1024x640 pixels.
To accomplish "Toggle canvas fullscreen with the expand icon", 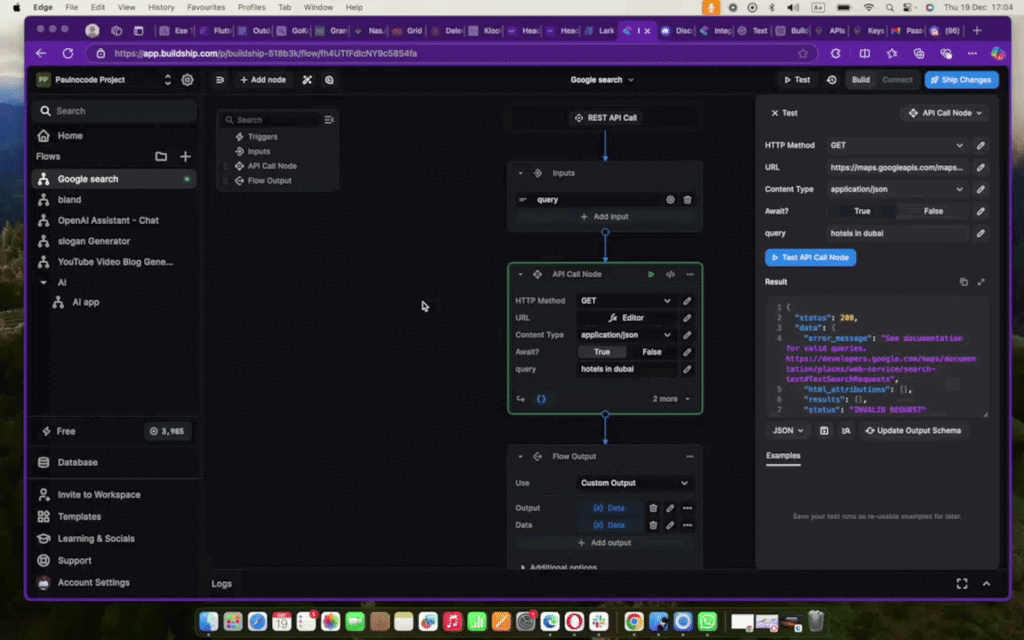I will 962,583.
